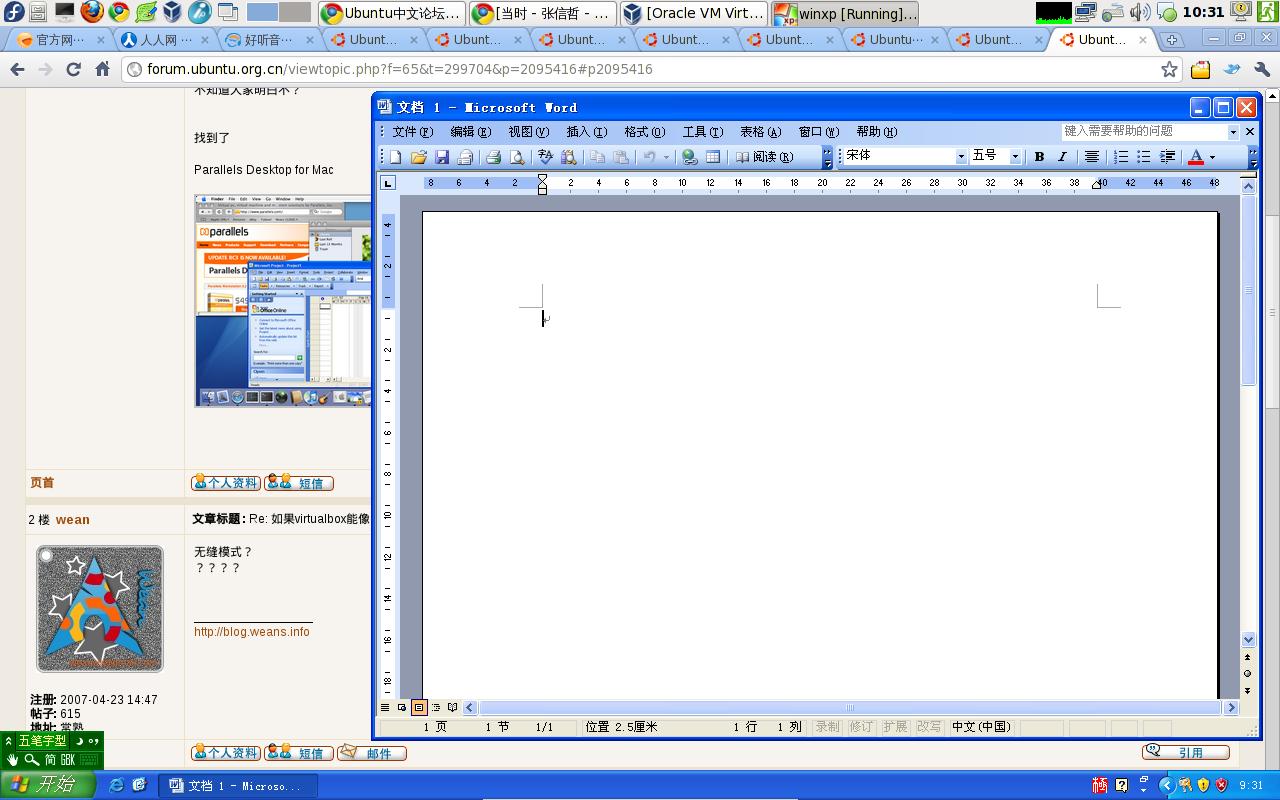Open the blog.weans.info link

click(252, 632)
